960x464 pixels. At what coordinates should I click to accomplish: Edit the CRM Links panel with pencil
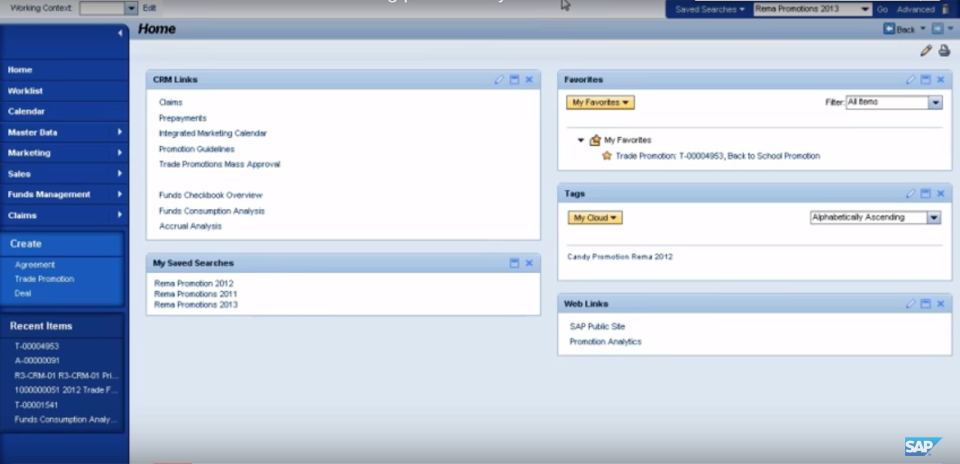click(x=499, y=80)
